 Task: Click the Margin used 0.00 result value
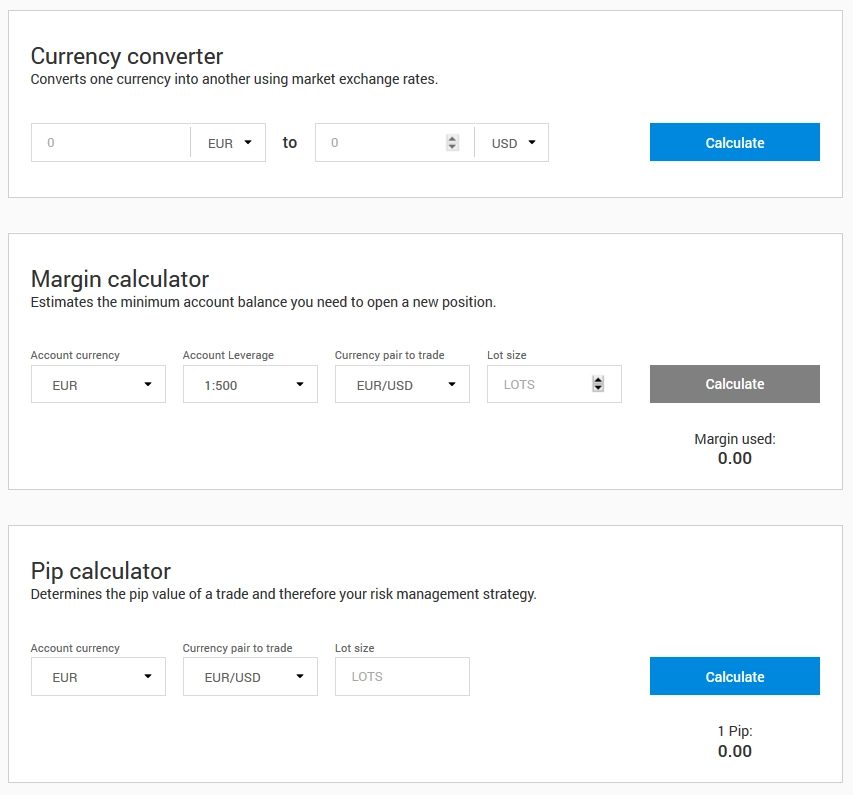pos(734,459)
